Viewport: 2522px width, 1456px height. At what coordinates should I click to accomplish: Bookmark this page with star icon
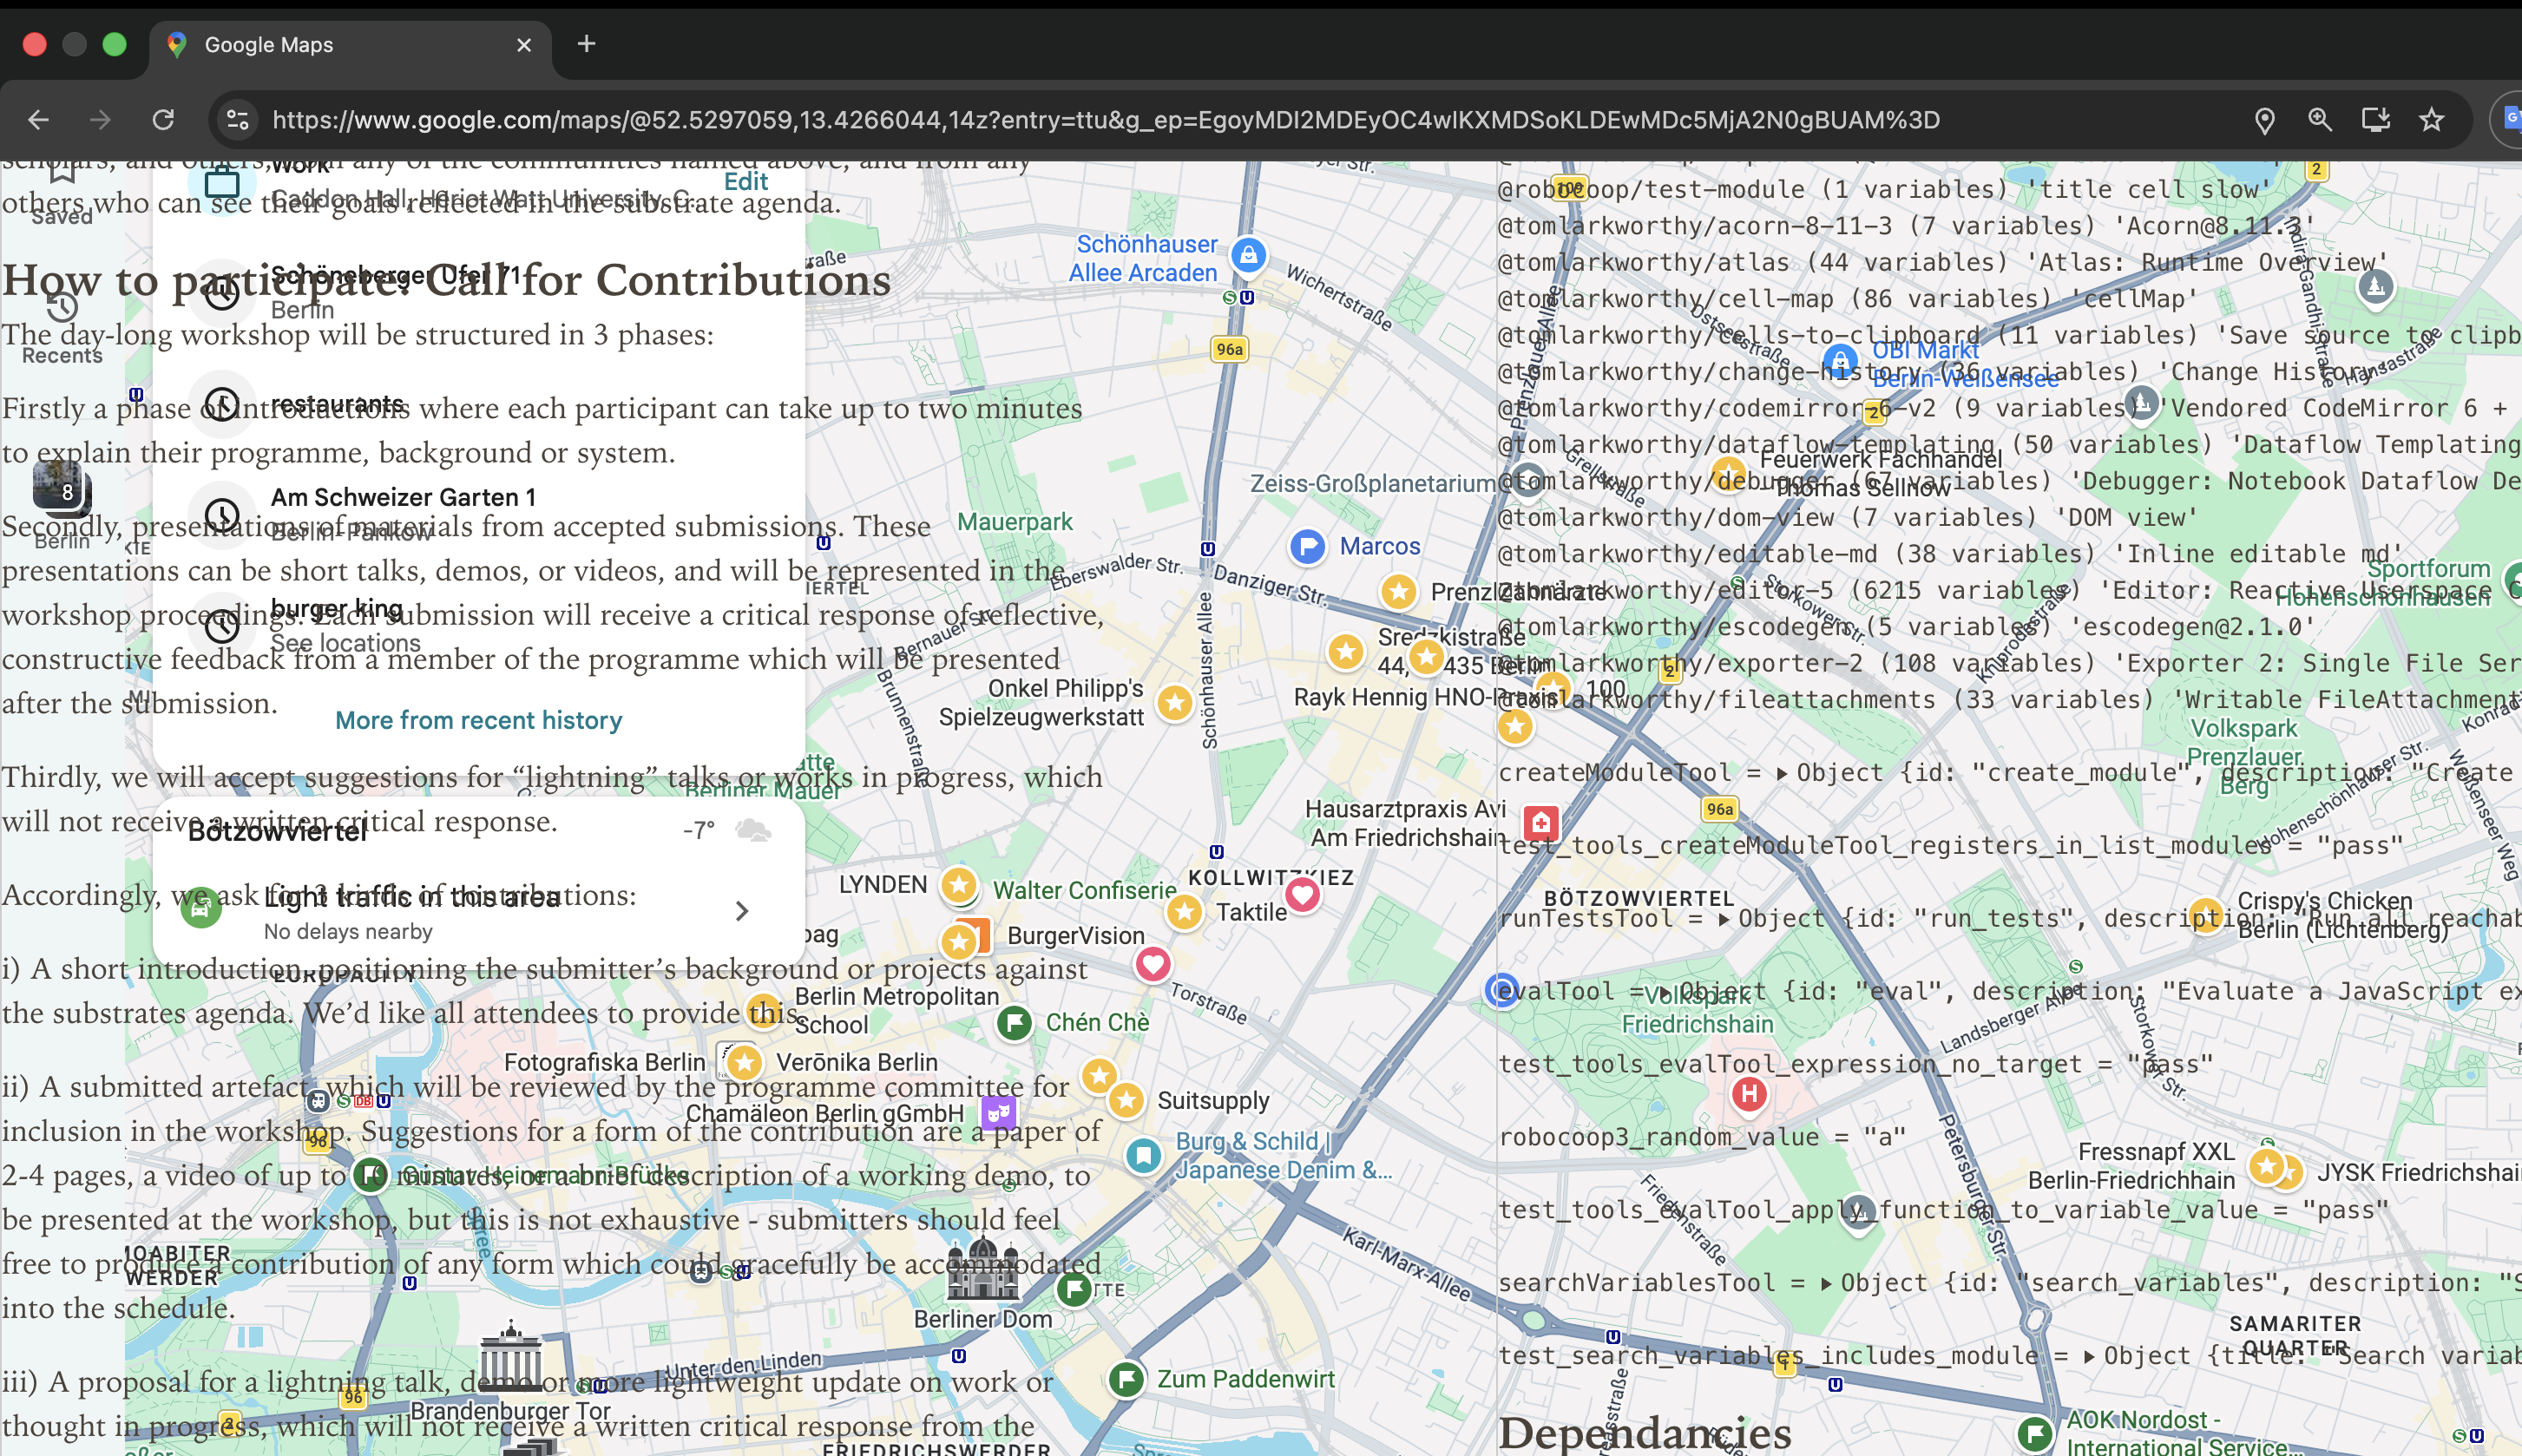(2431, 120)
